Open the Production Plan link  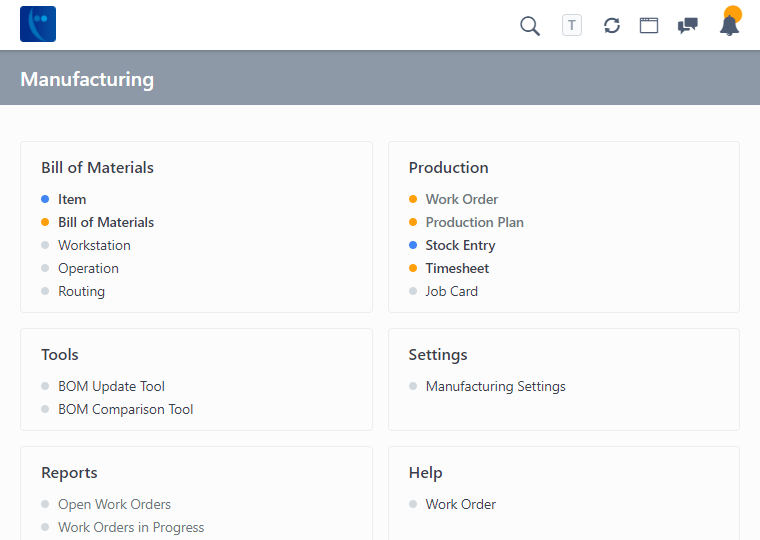[474, 222]
